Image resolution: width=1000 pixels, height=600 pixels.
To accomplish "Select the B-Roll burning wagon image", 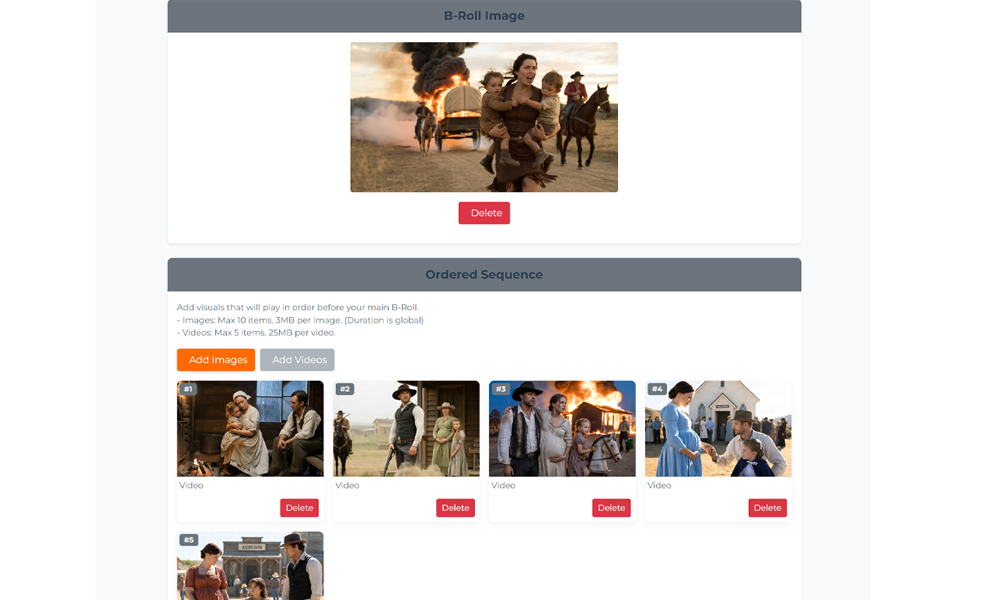I will [x=484, y=117].
